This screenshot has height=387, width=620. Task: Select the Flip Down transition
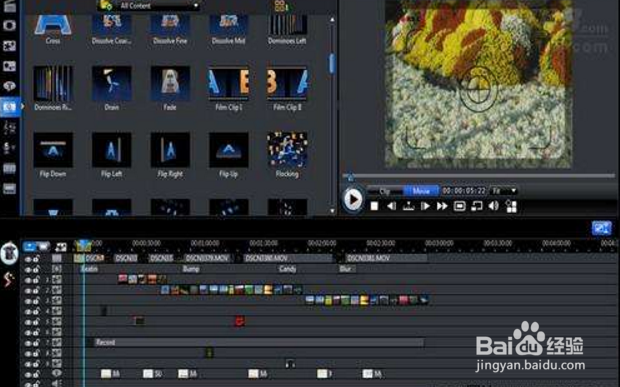pyautogui.click(x=53, y=150)
